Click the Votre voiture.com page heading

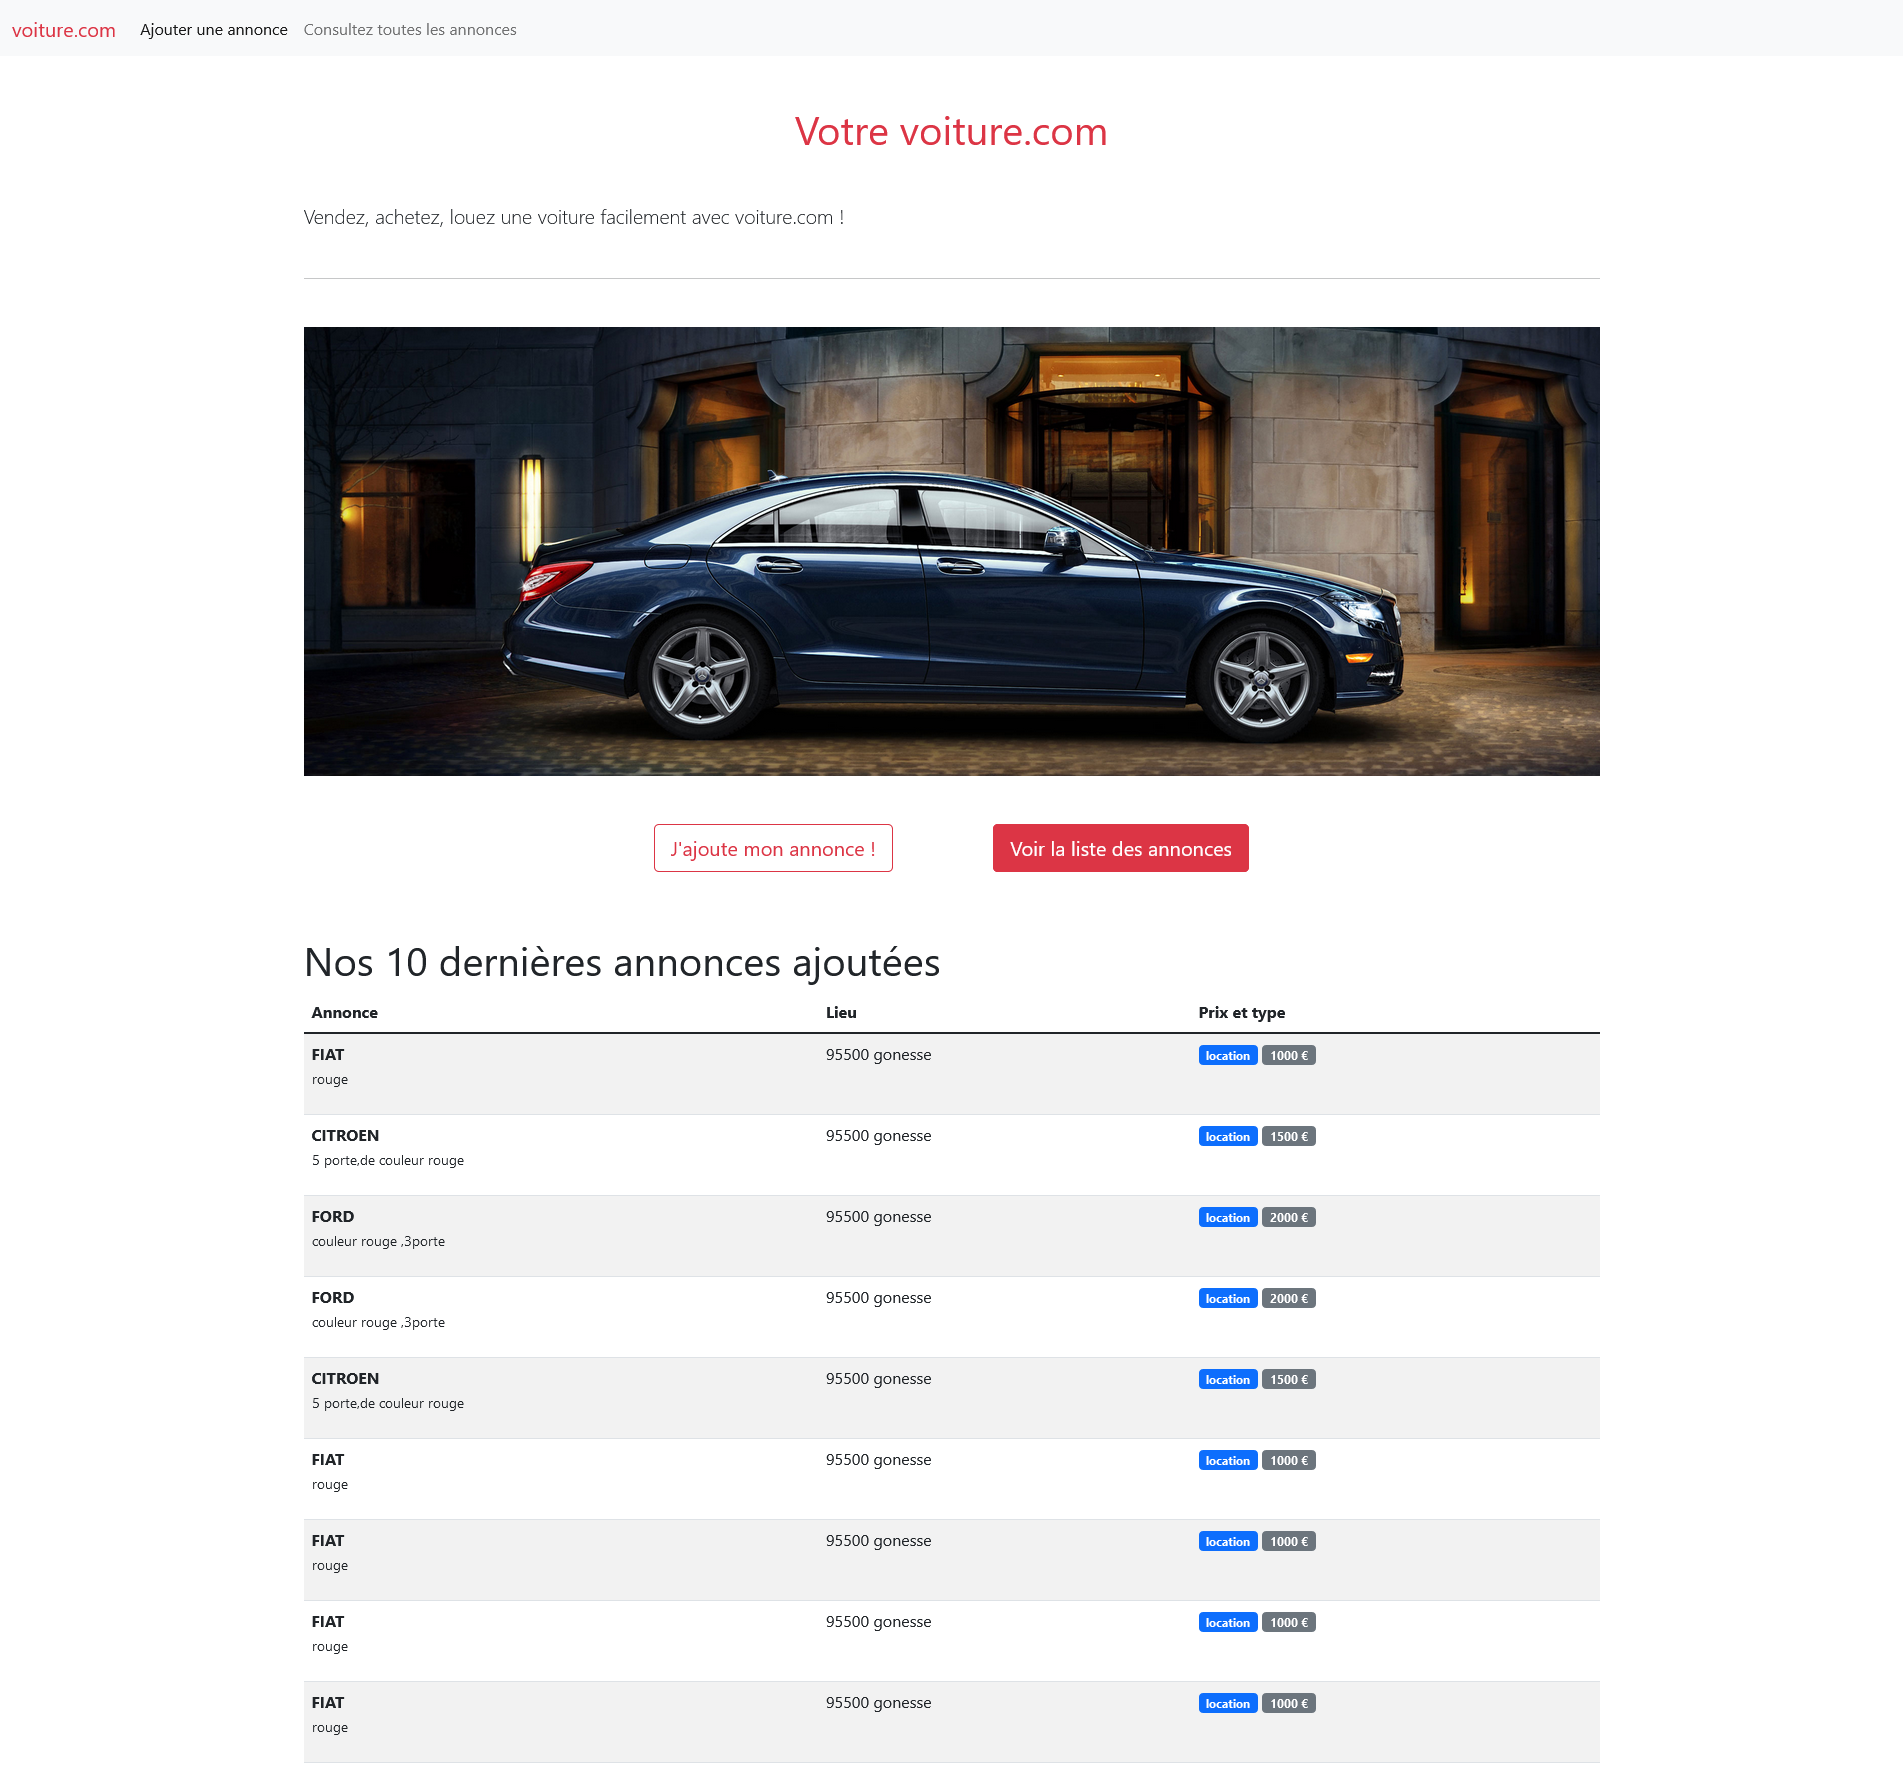click(x=951, y=132)
